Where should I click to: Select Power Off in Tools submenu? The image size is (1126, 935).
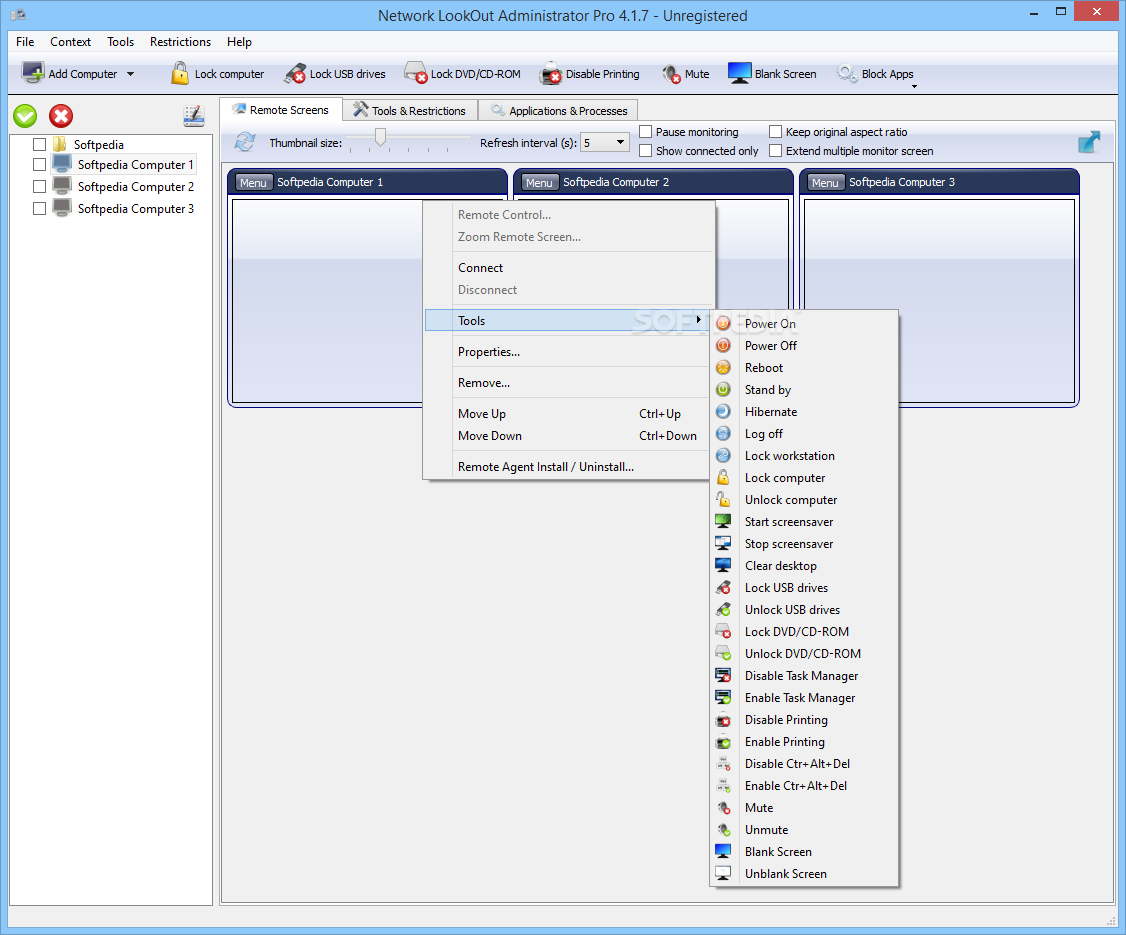tap(804, 345)
